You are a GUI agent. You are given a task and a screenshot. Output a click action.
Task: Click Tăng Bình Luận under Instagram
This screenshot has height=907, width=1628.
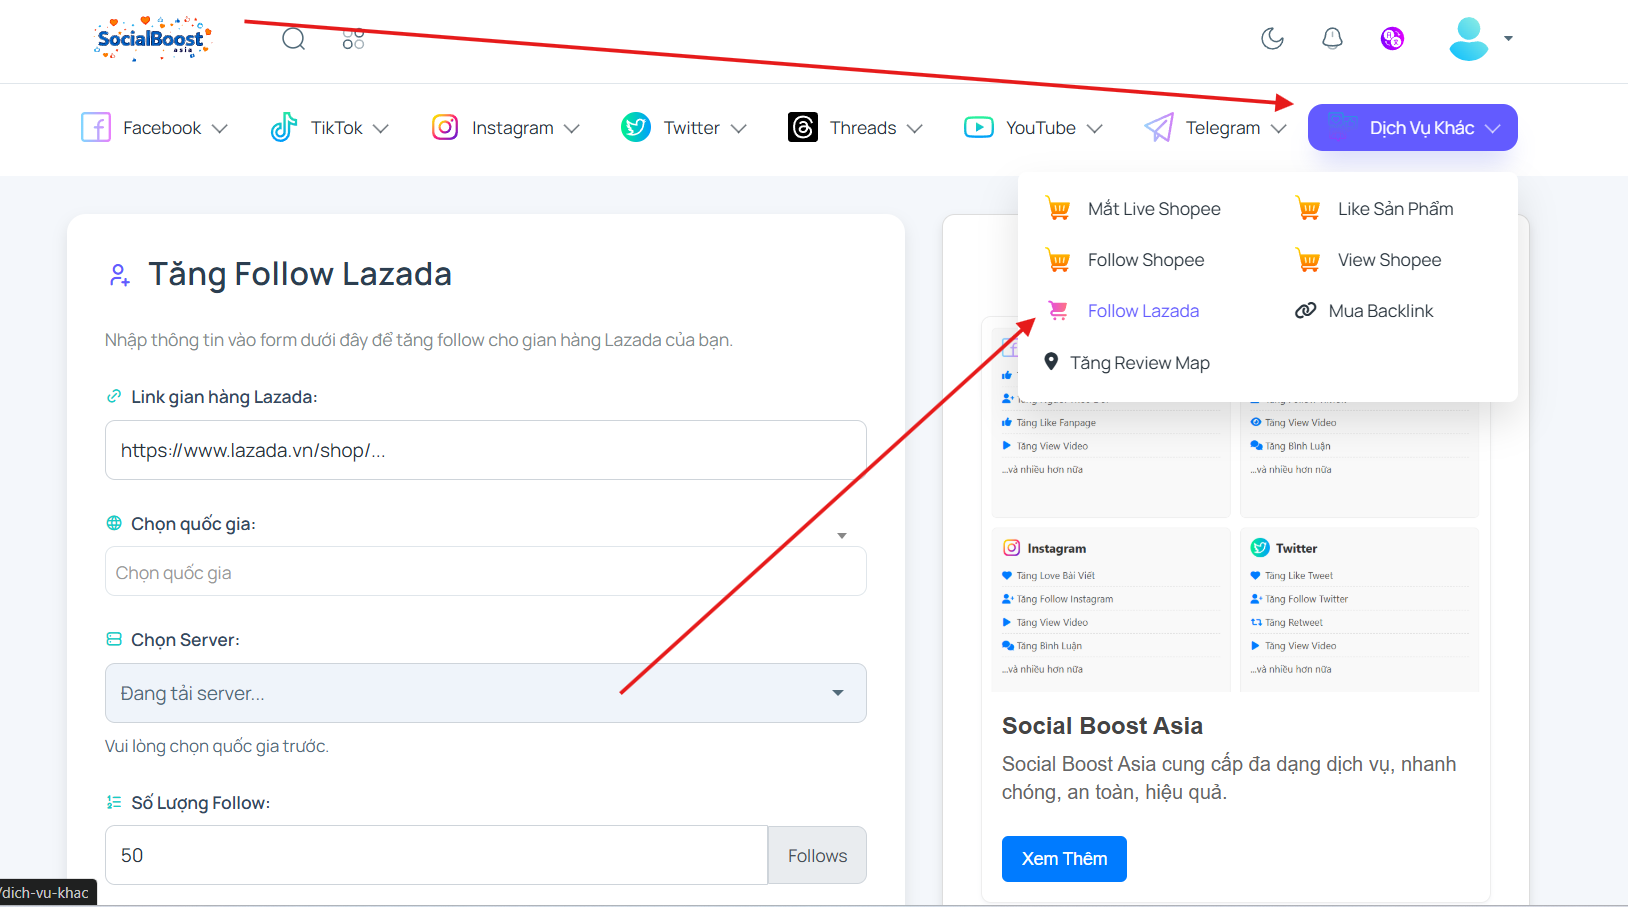(x=1049, y=646)
